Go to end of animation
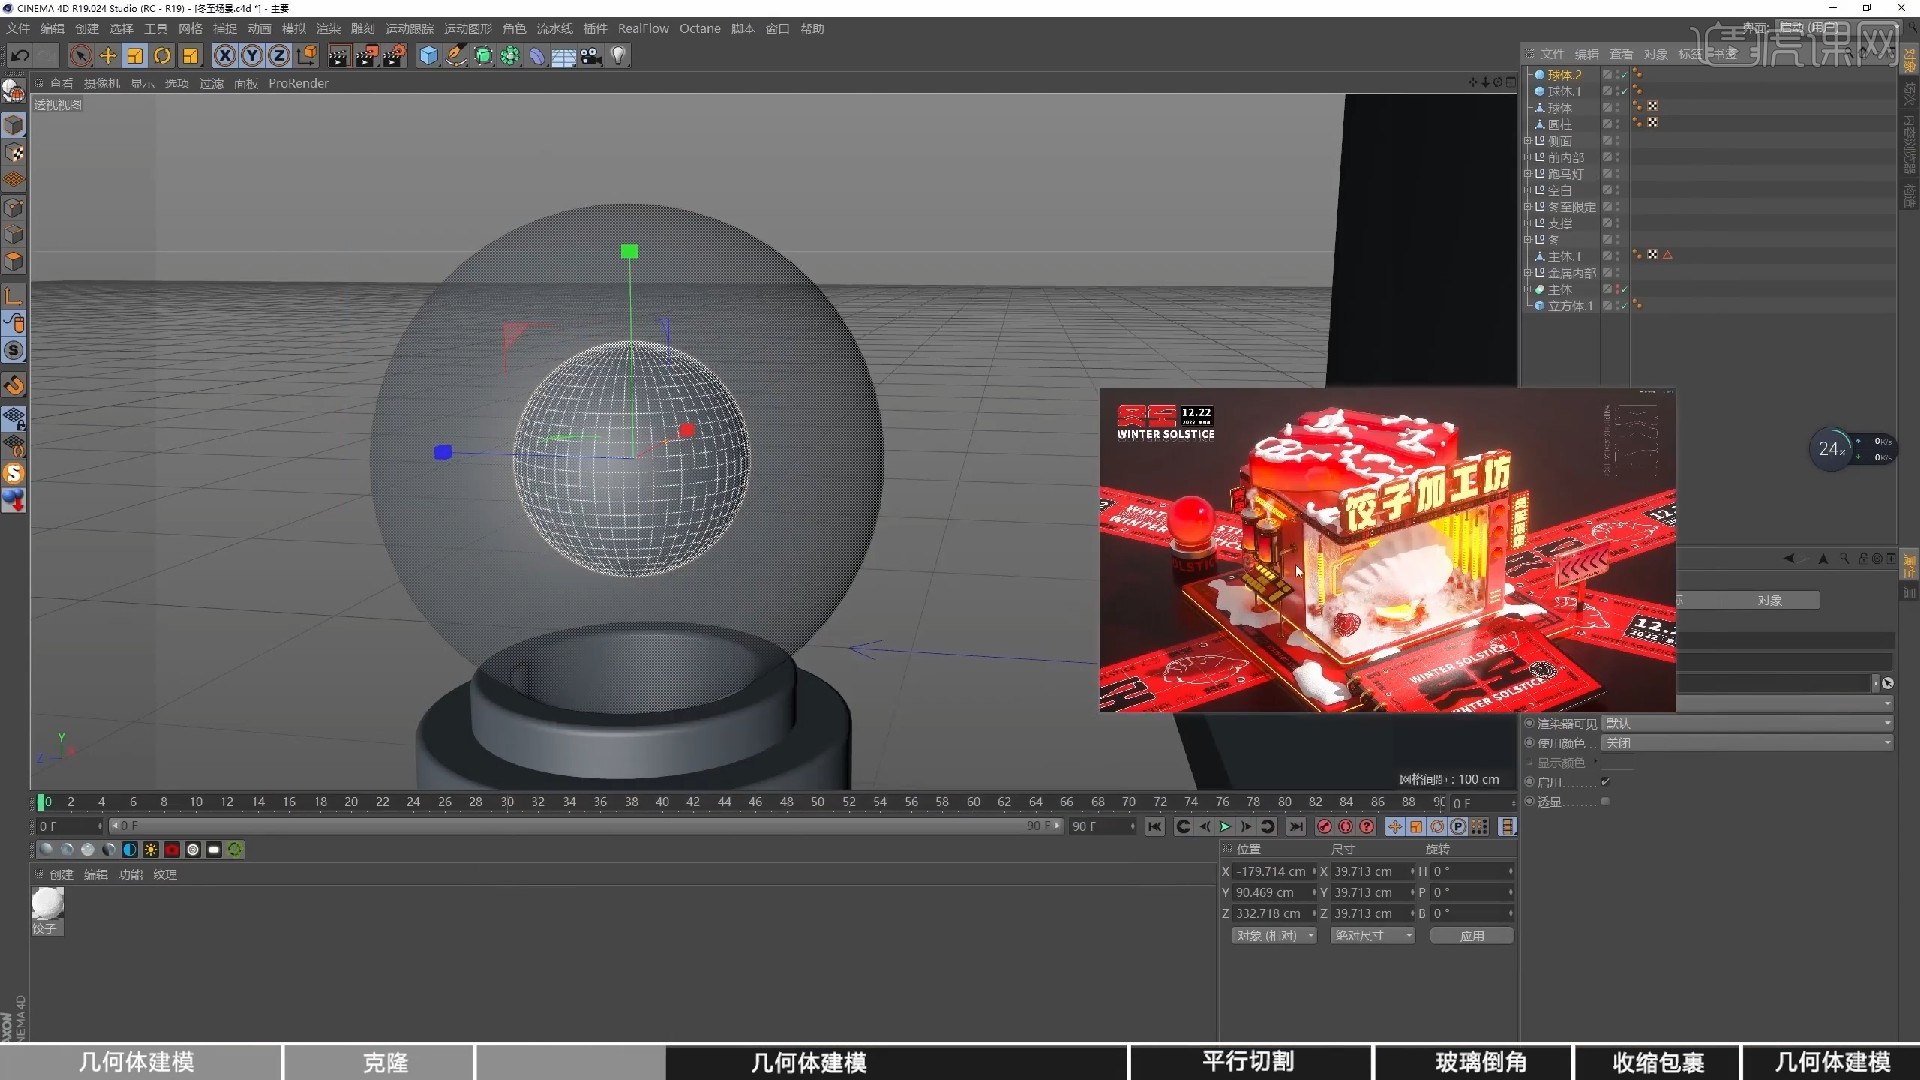 1296,827
